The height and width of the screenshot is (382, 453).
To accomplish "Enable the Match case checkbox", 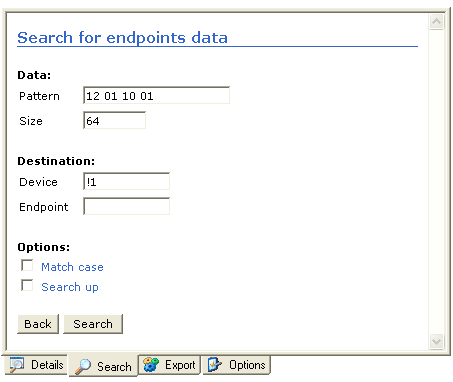I will (27, 266).
